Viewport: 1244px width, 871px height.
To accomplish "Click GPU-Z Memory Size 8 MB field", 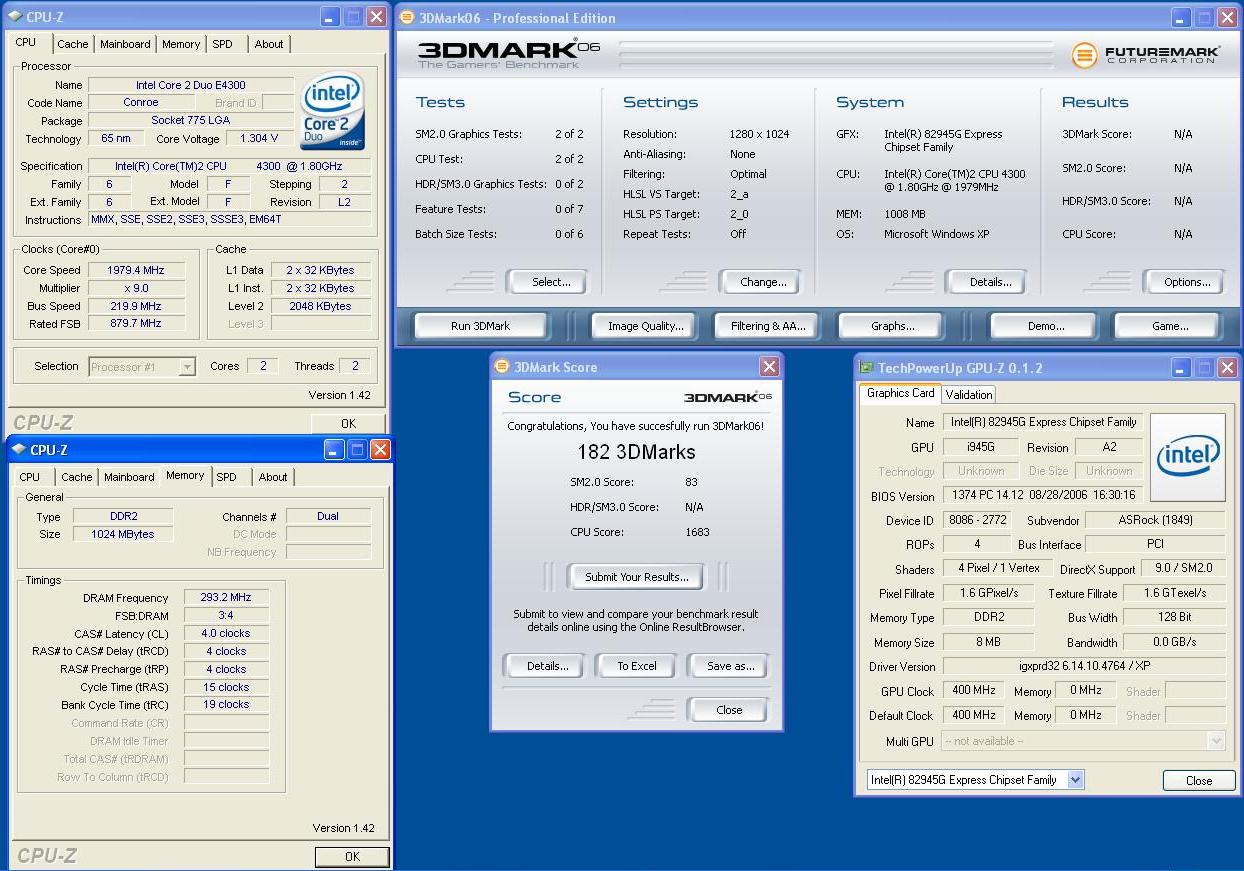I will [x=988, y=642].
